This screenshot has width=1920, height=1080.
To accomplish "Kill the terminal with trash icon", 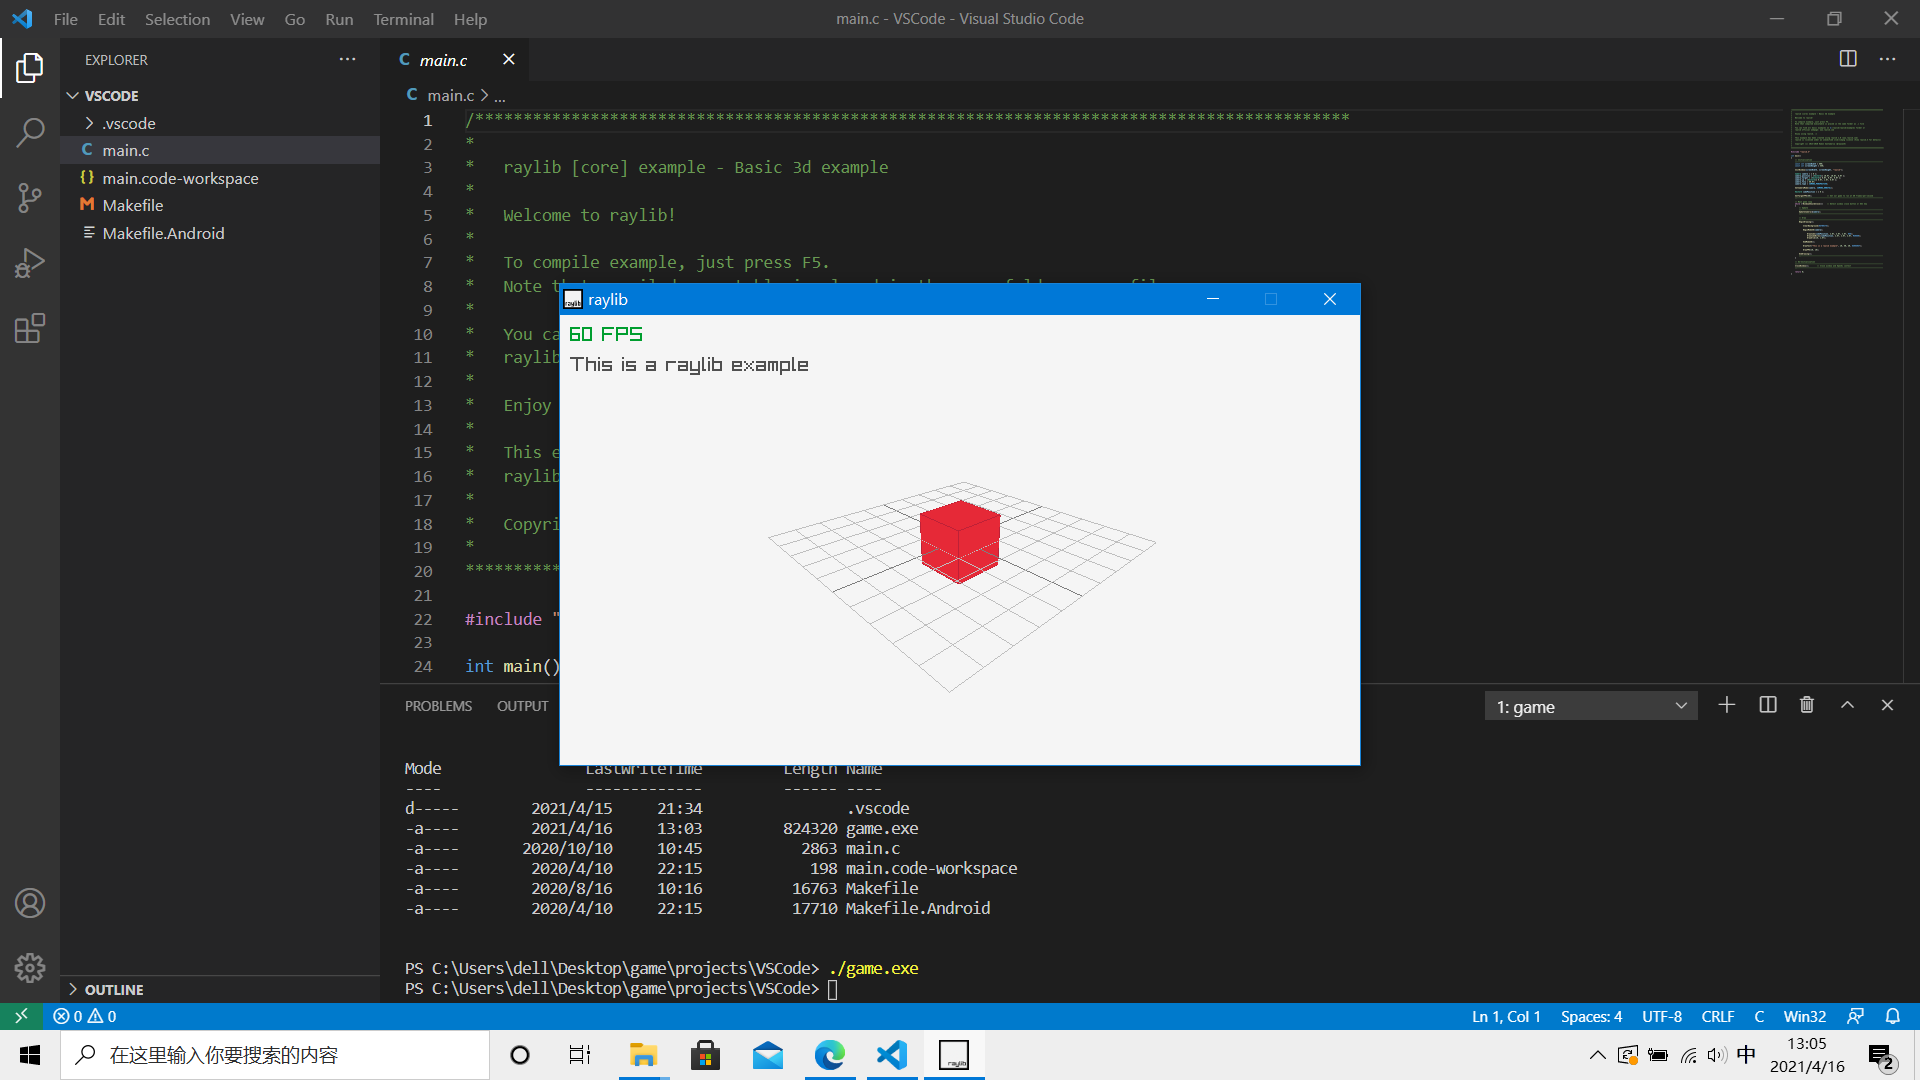I will [1807, 705].
